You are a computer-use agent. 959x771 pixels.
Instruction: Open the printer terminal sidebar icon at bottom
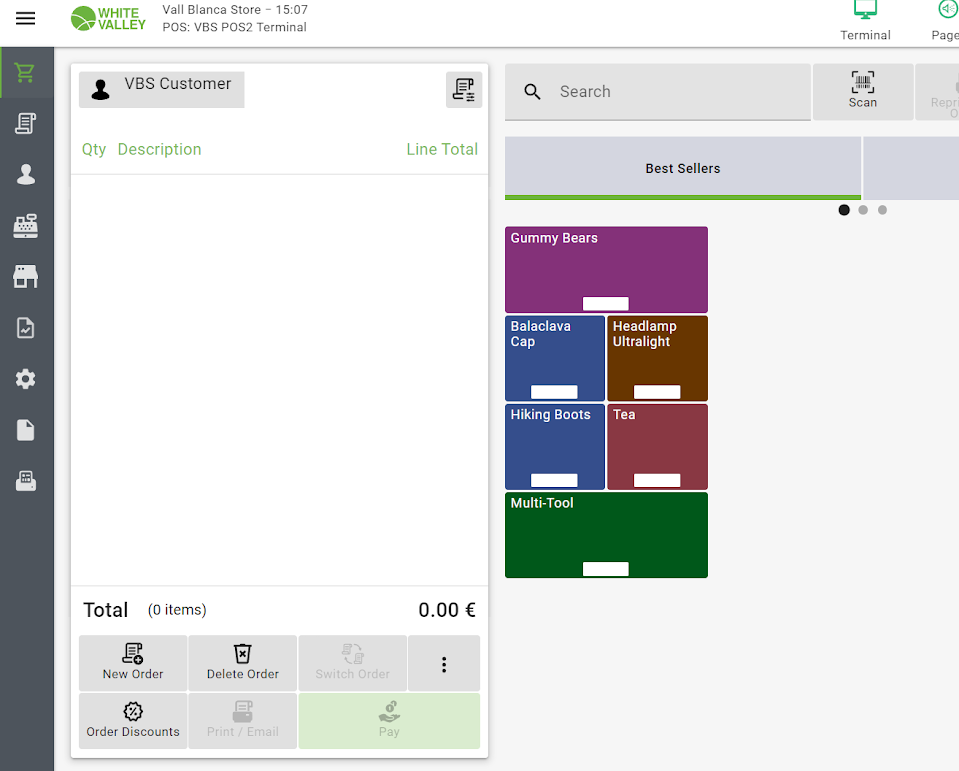pyautogui.click(x=25, y=481)
